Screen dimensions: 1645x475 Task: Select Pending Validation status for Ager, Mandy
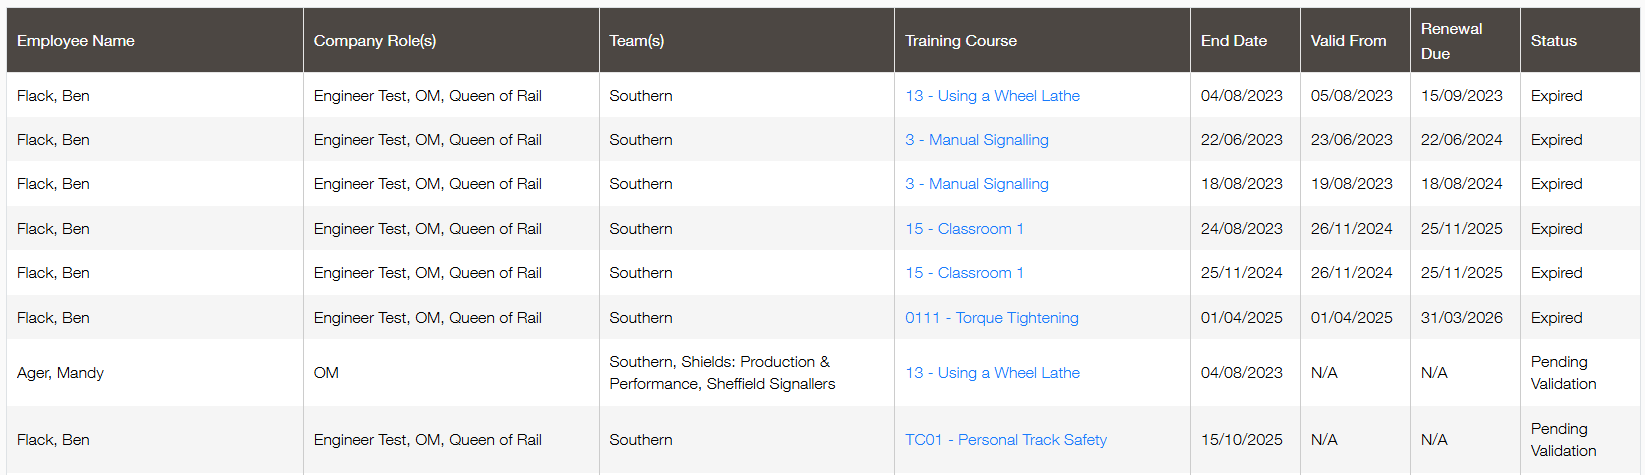point(1563,373)
